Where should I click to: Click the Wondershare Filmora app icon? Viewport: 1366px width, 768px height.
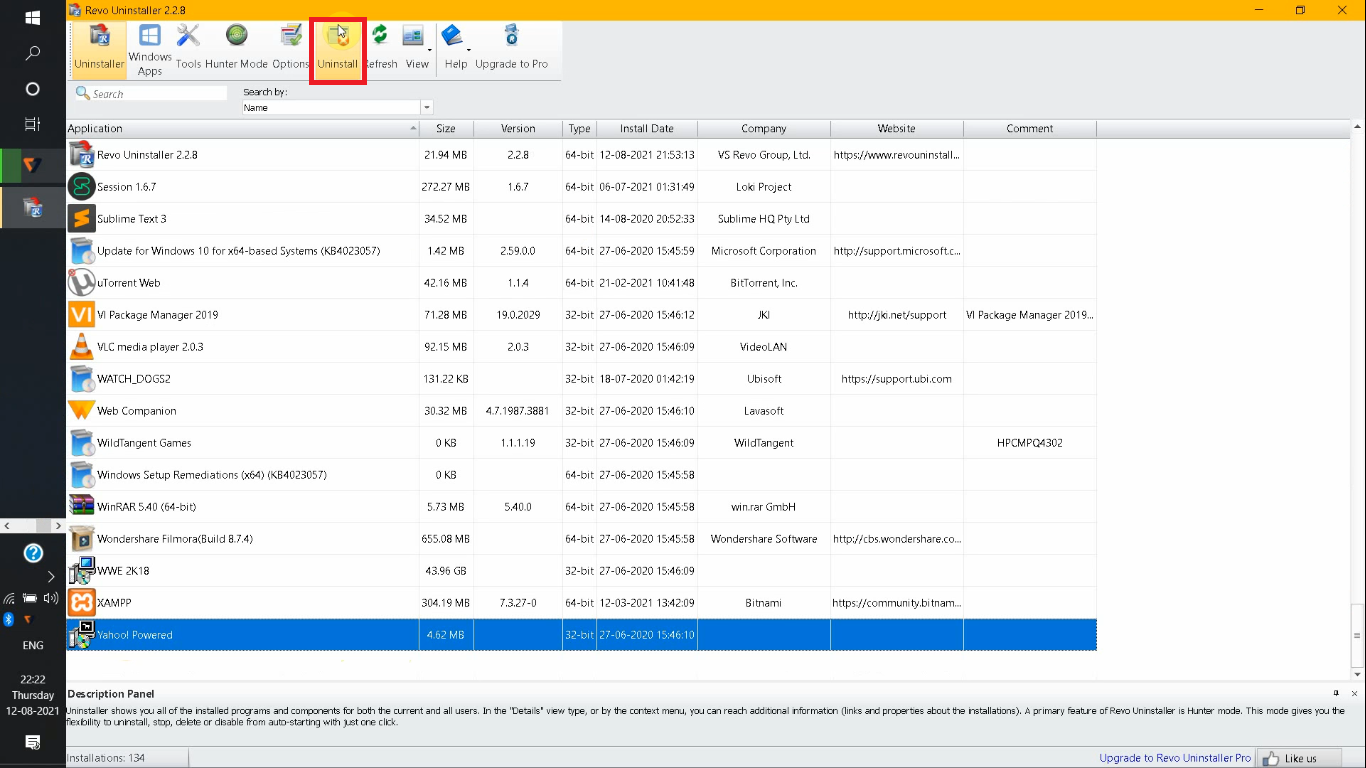pyautogui.click(x=81, y=539)
